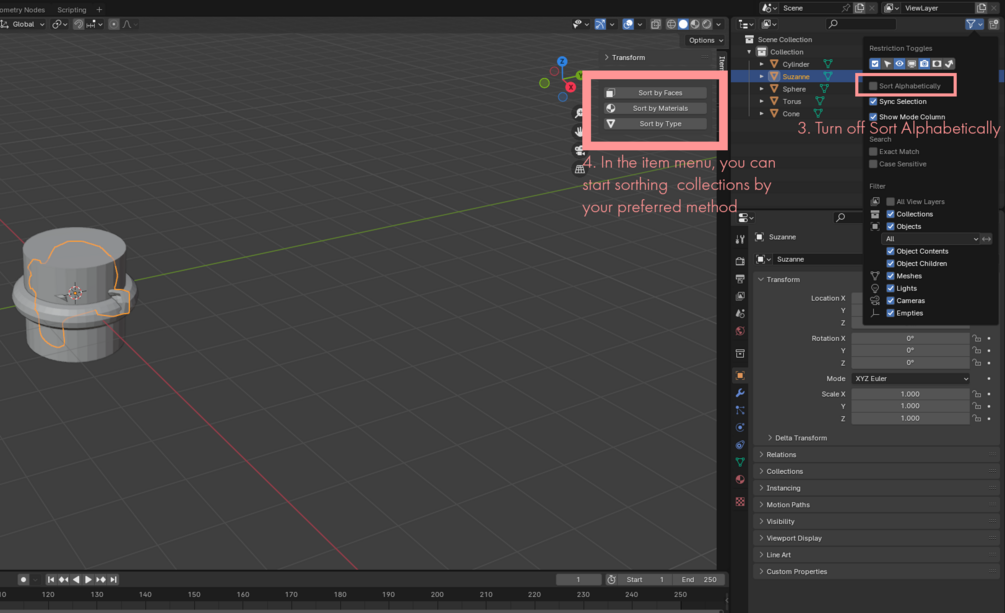Open the shading options dropdown arrow

[x=718, y=24]
